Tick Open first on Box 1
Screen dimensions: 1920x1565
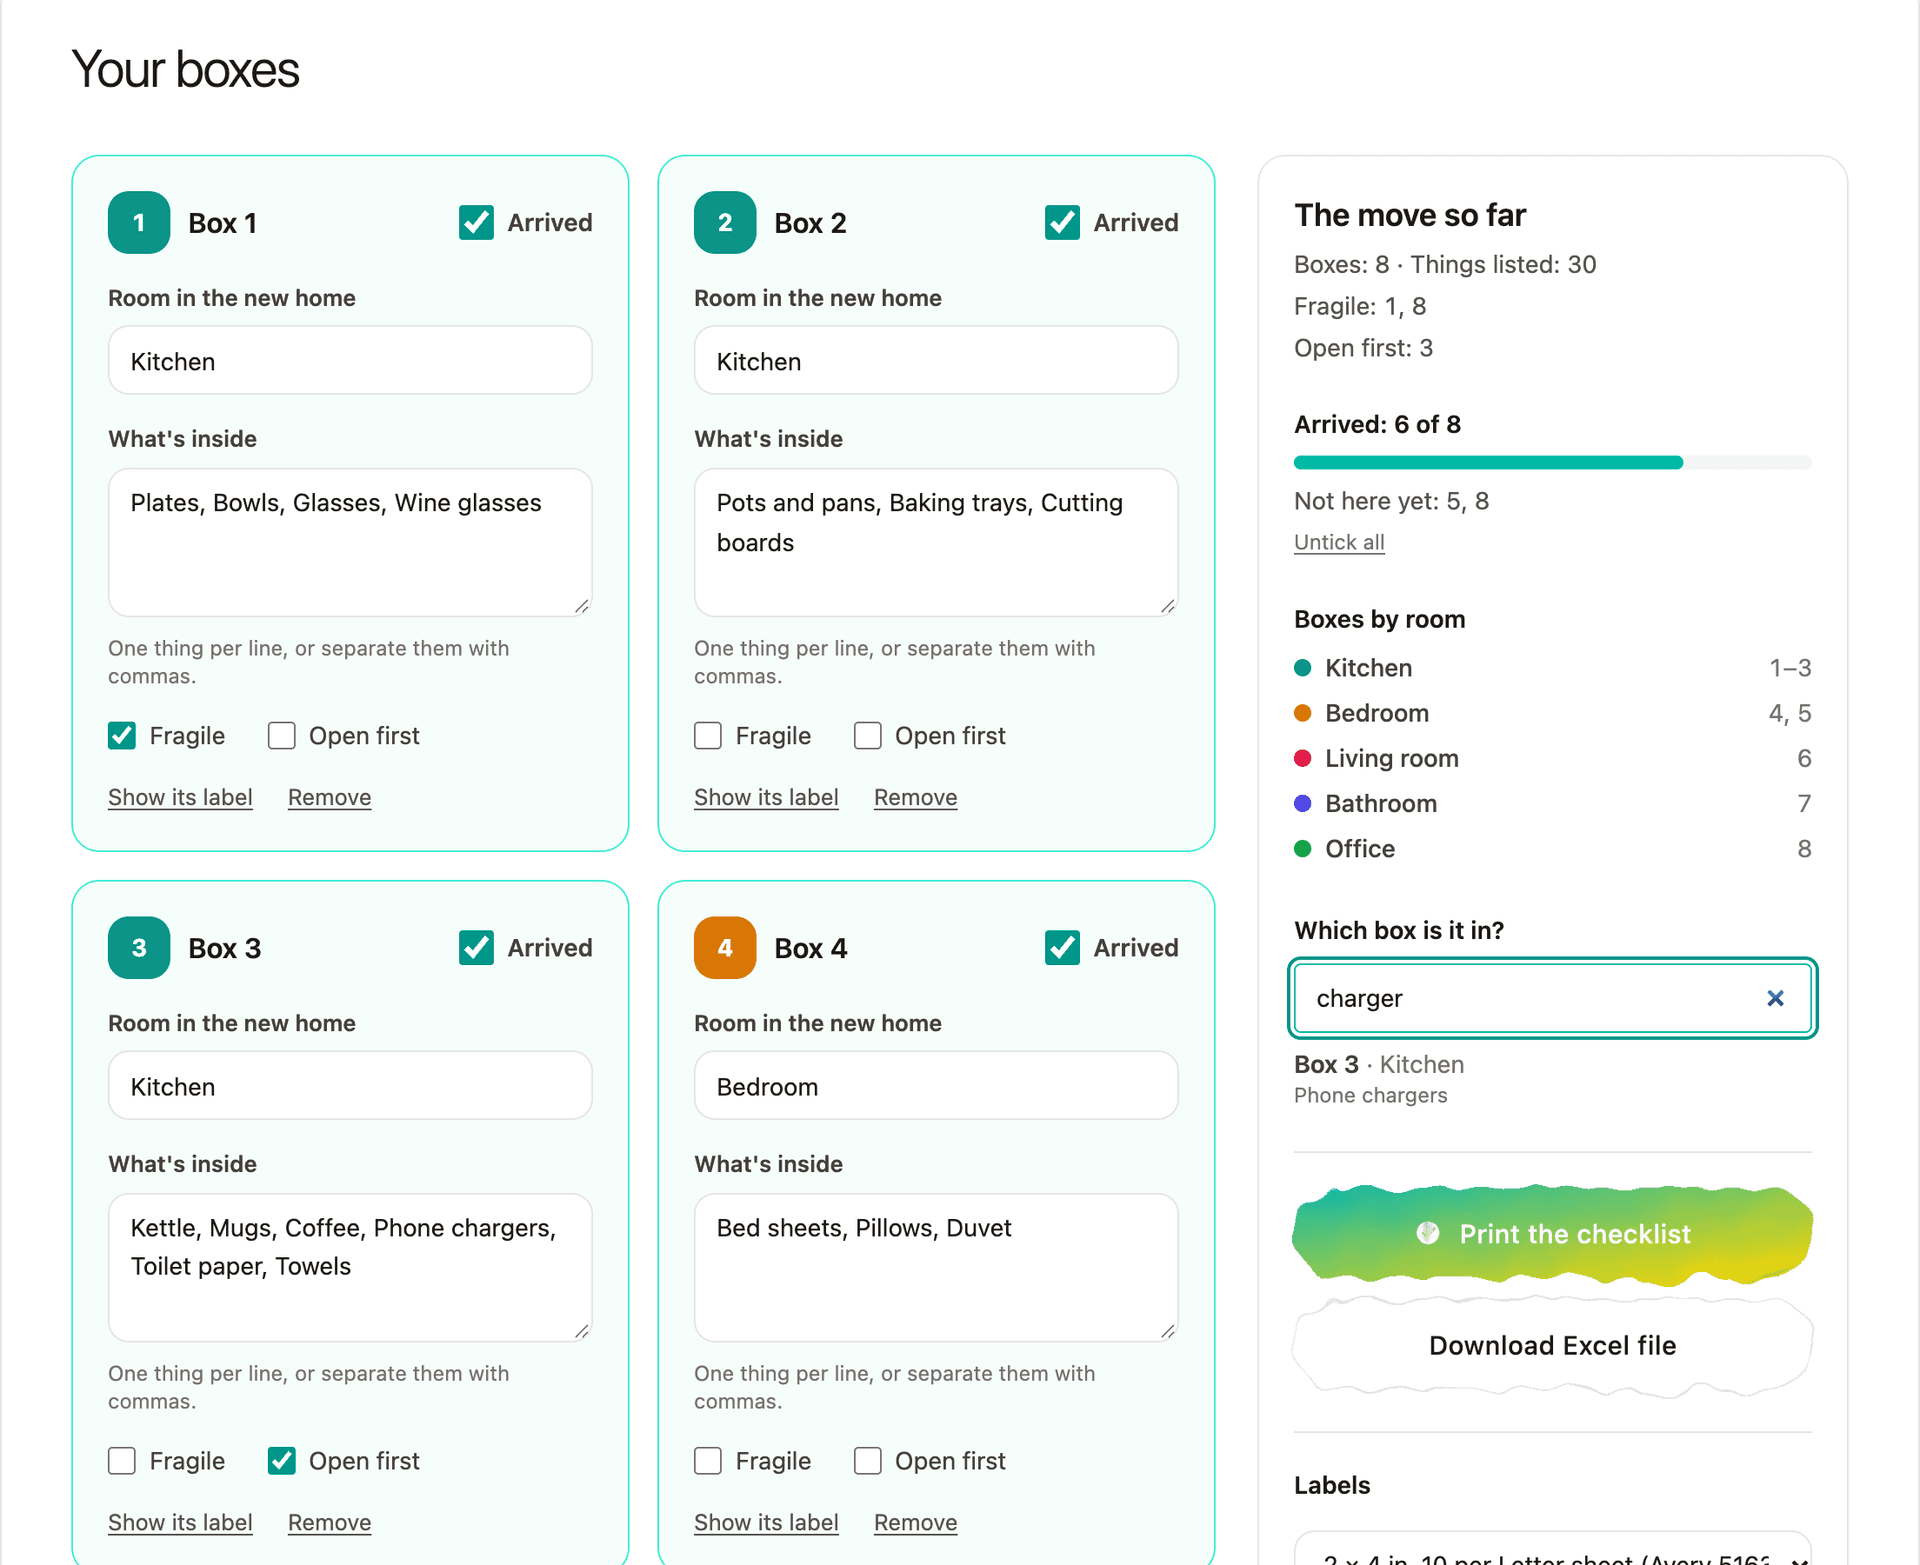click(282, 736)
